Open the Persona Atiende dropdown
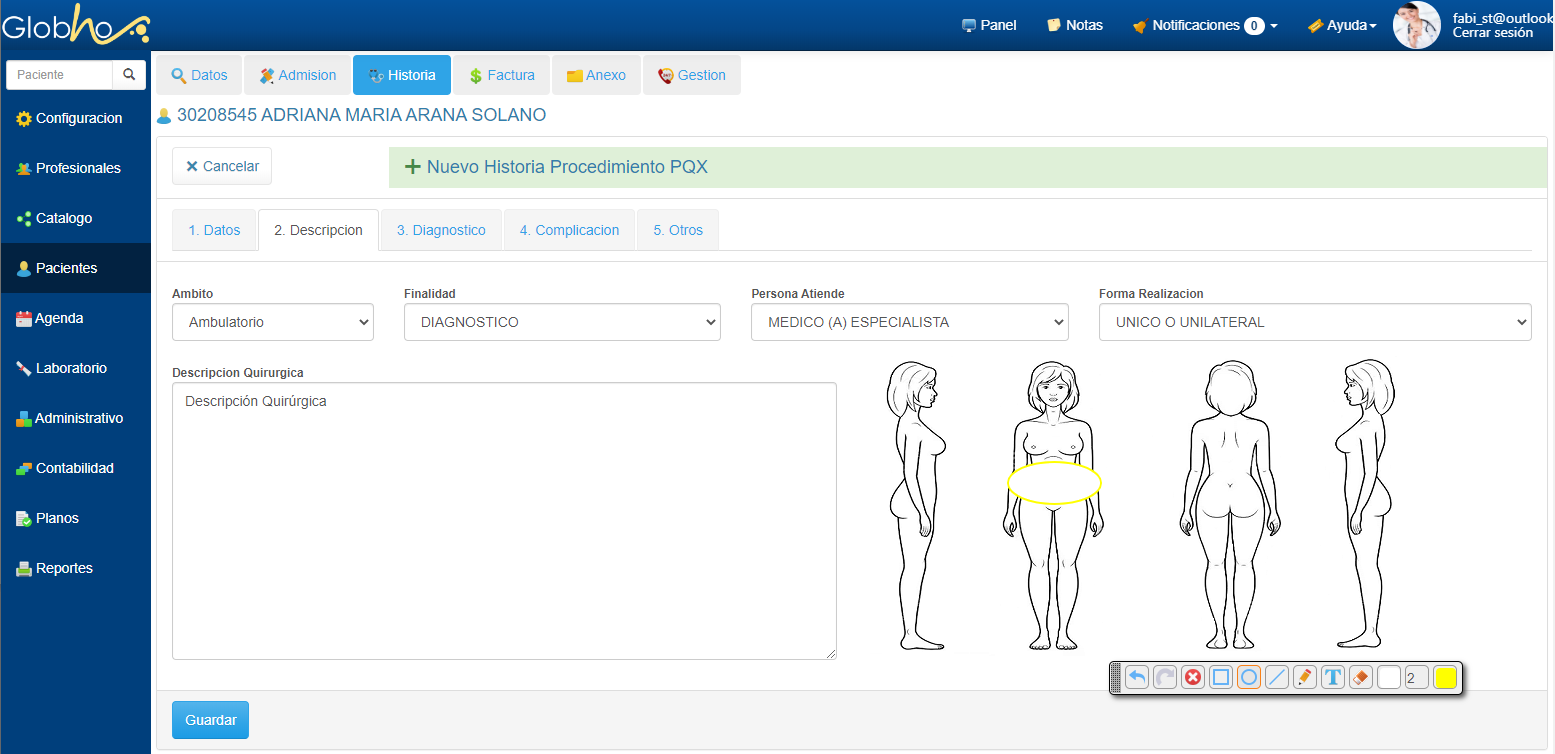The height and width of the screenshot is (754, 1555). [x=909, y=322]
